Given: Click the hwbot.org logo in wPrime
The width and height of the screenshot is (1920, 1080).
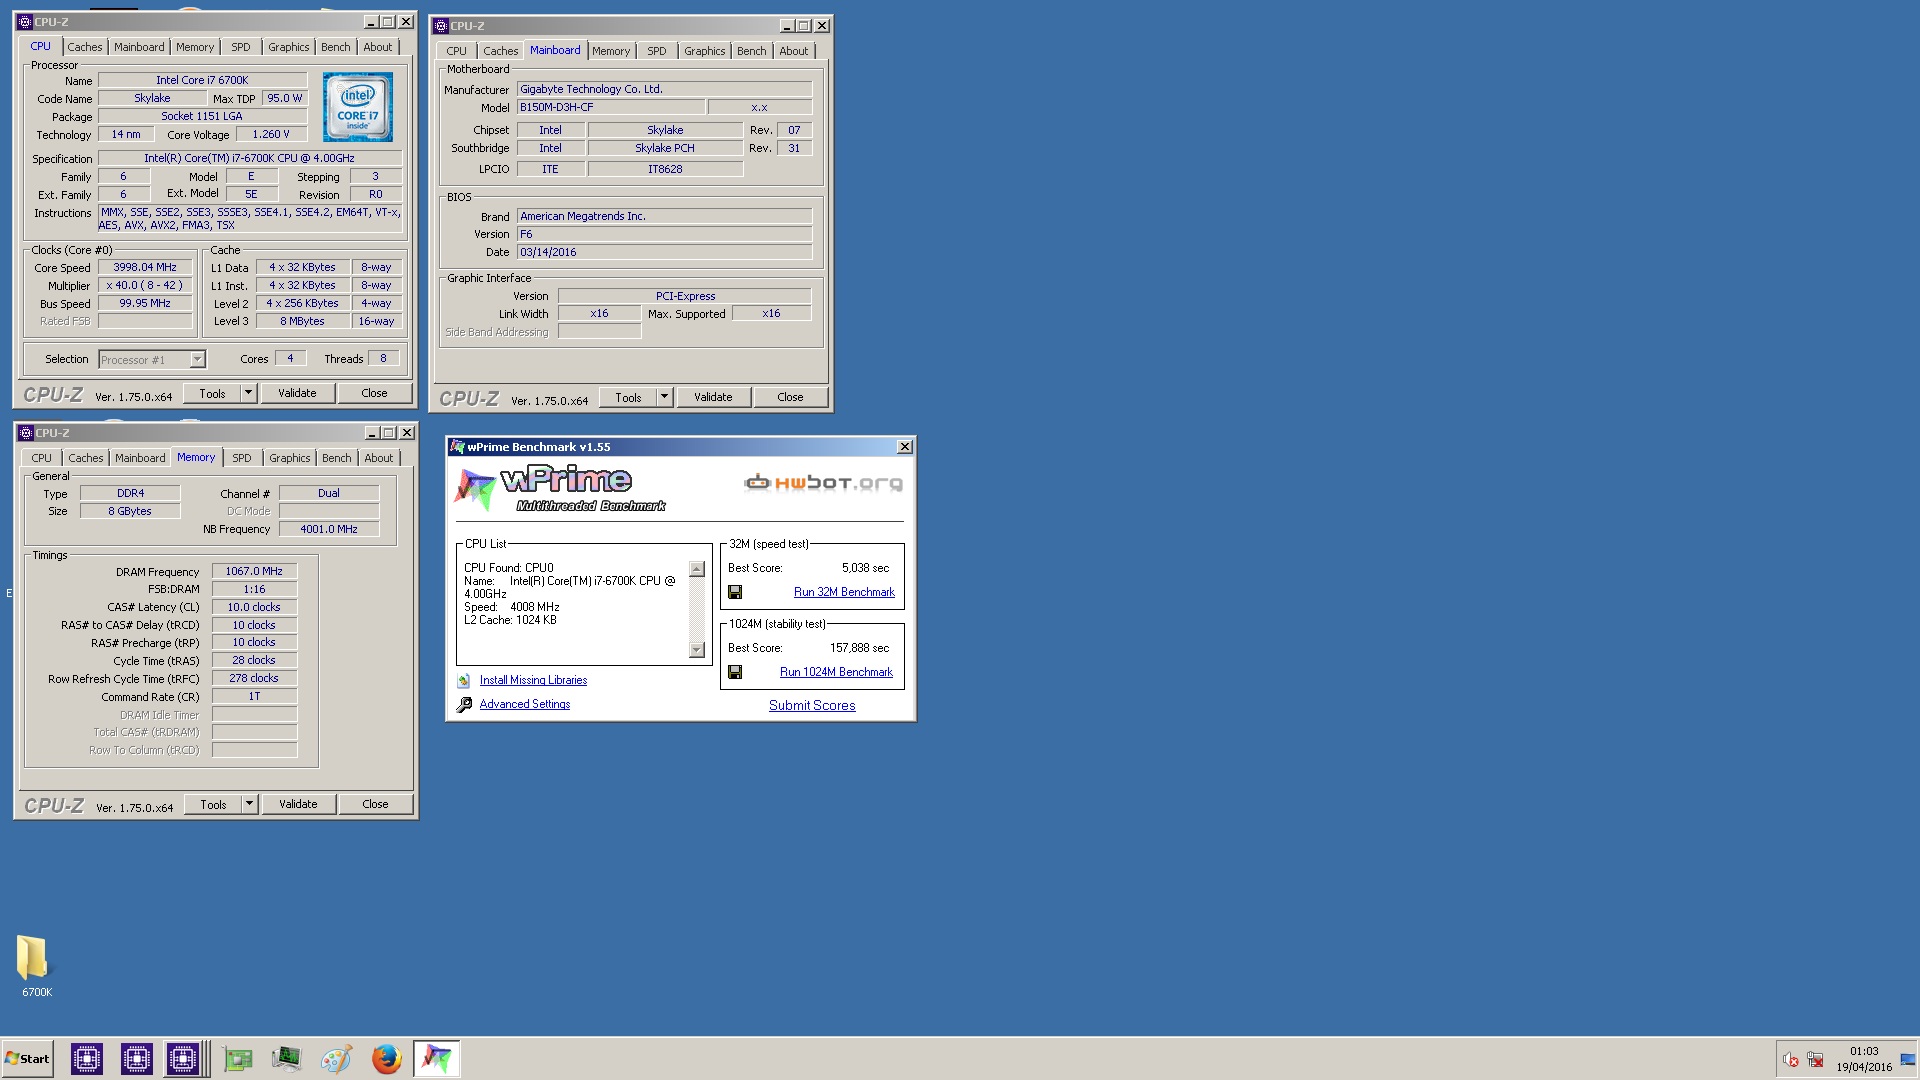Looking at the screenshot, I should coord(823,483).
